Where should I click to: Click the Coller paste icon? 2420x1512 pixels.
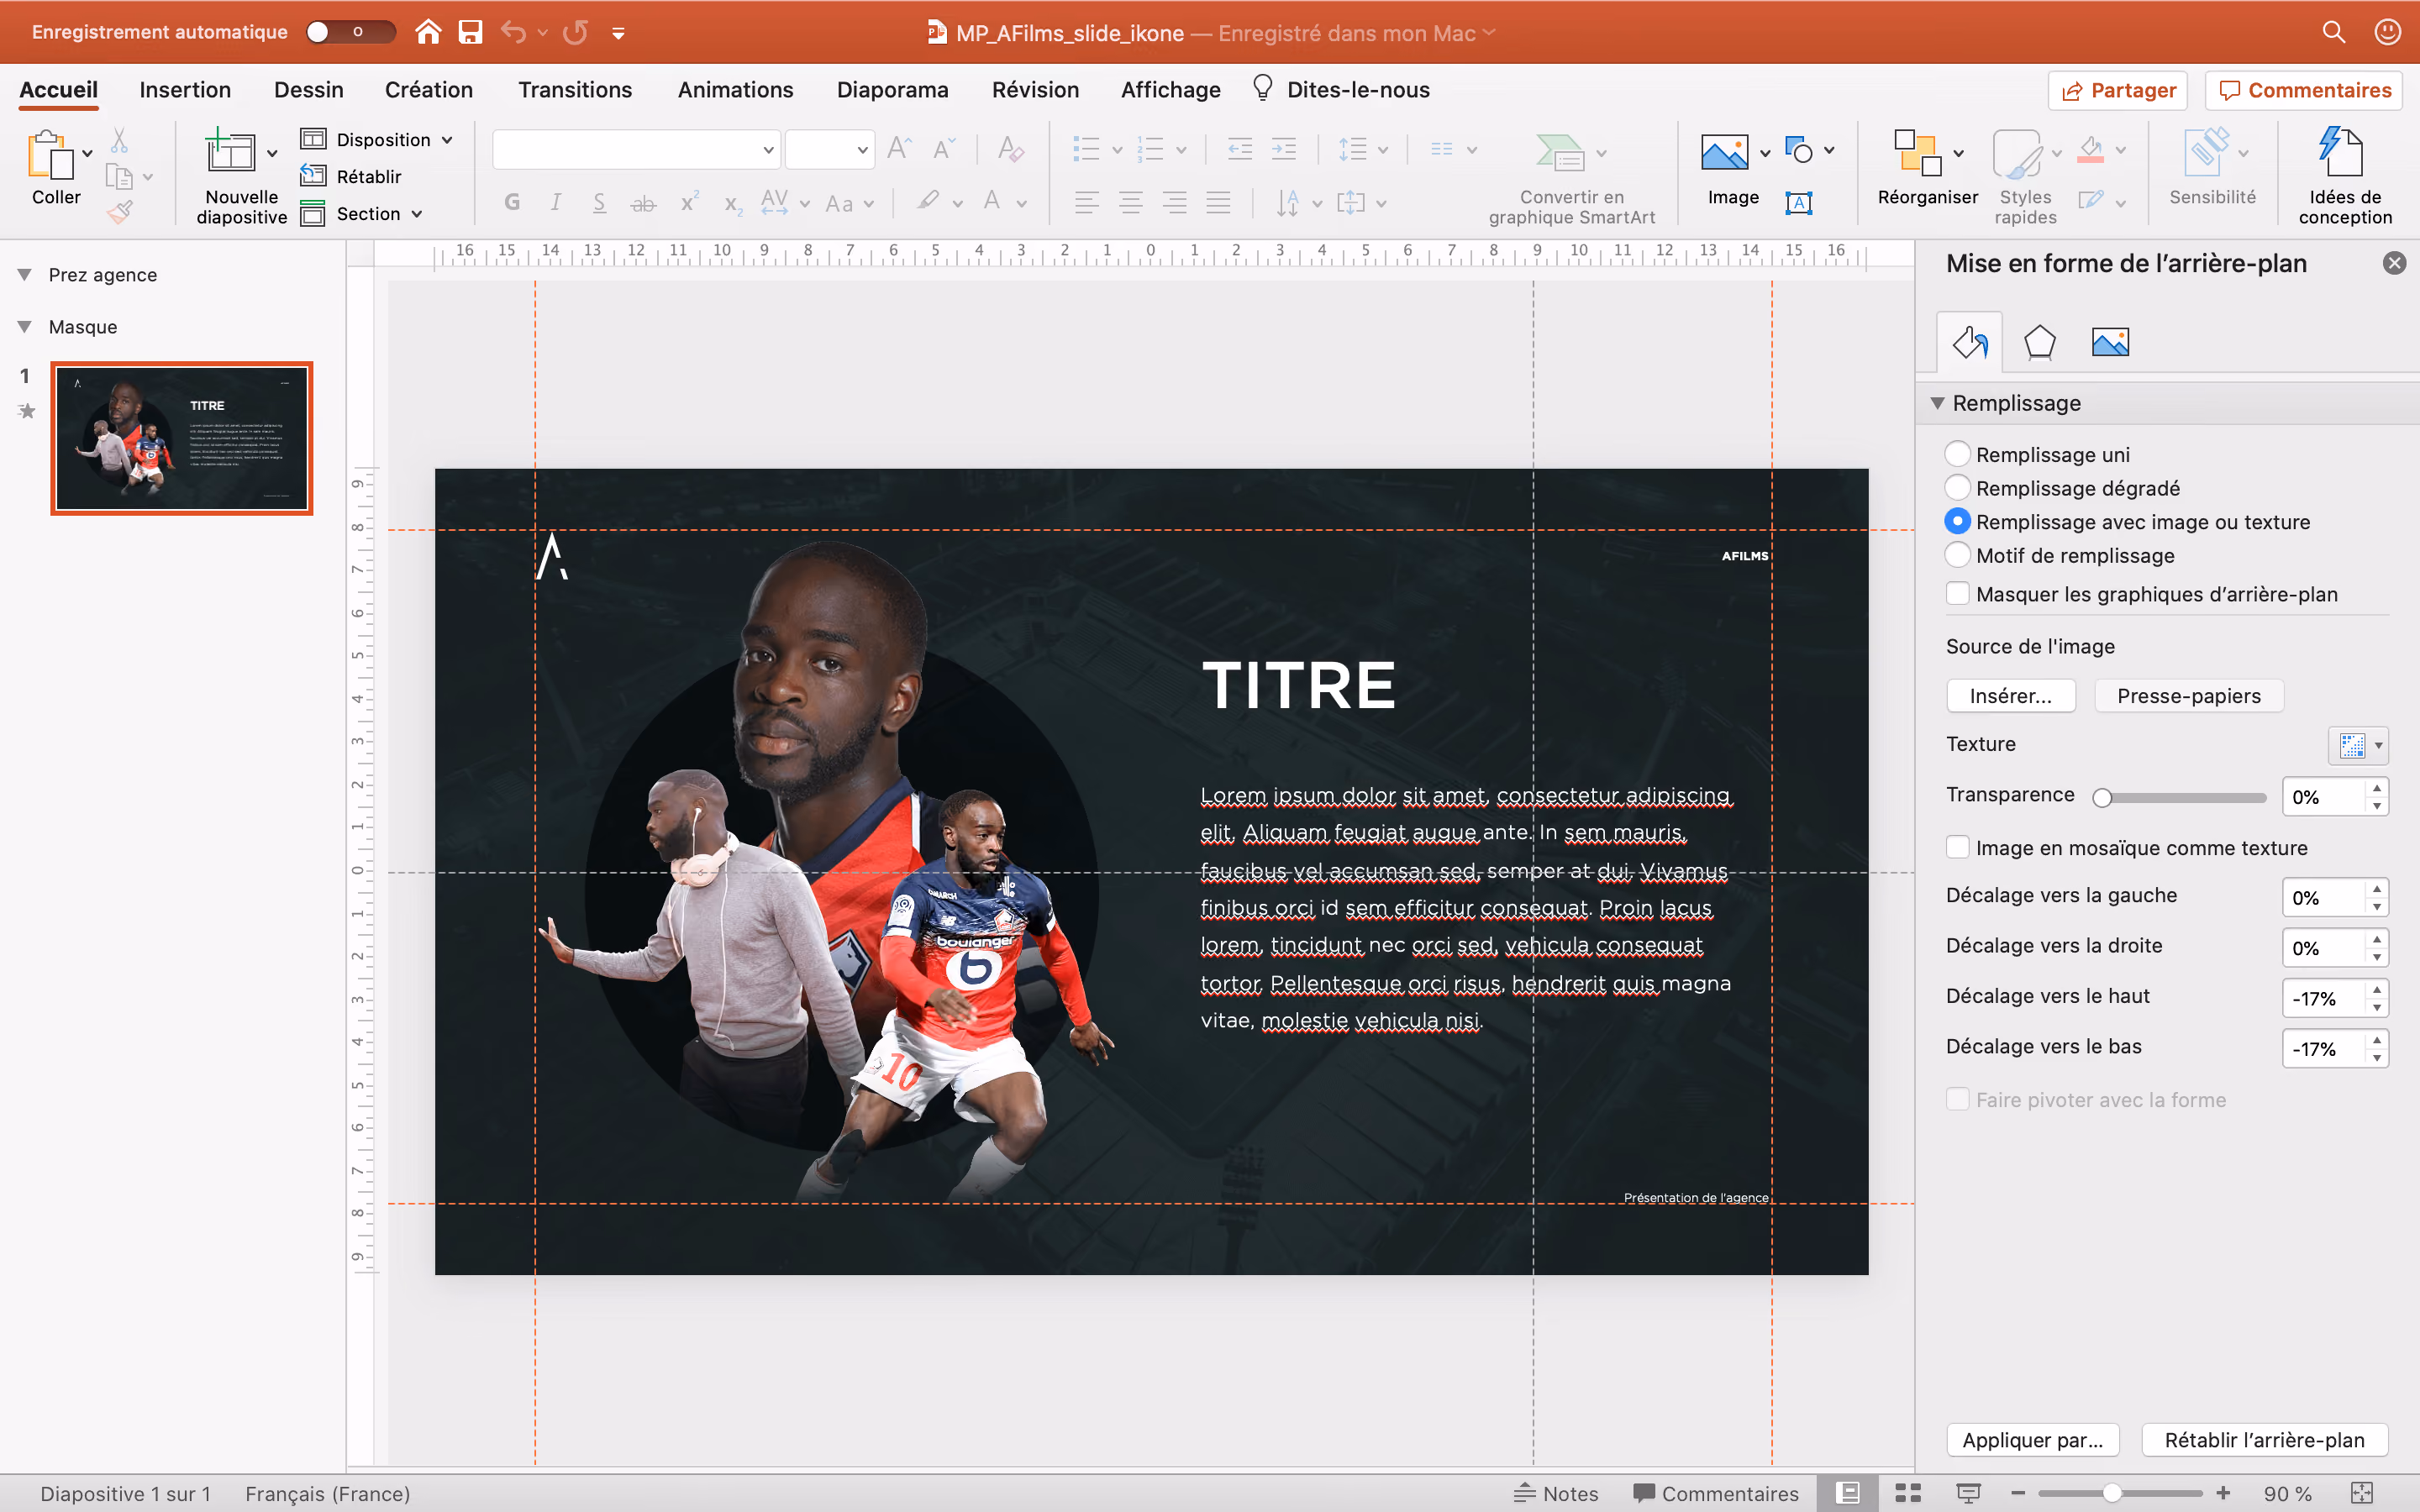[x=50, y=156]
